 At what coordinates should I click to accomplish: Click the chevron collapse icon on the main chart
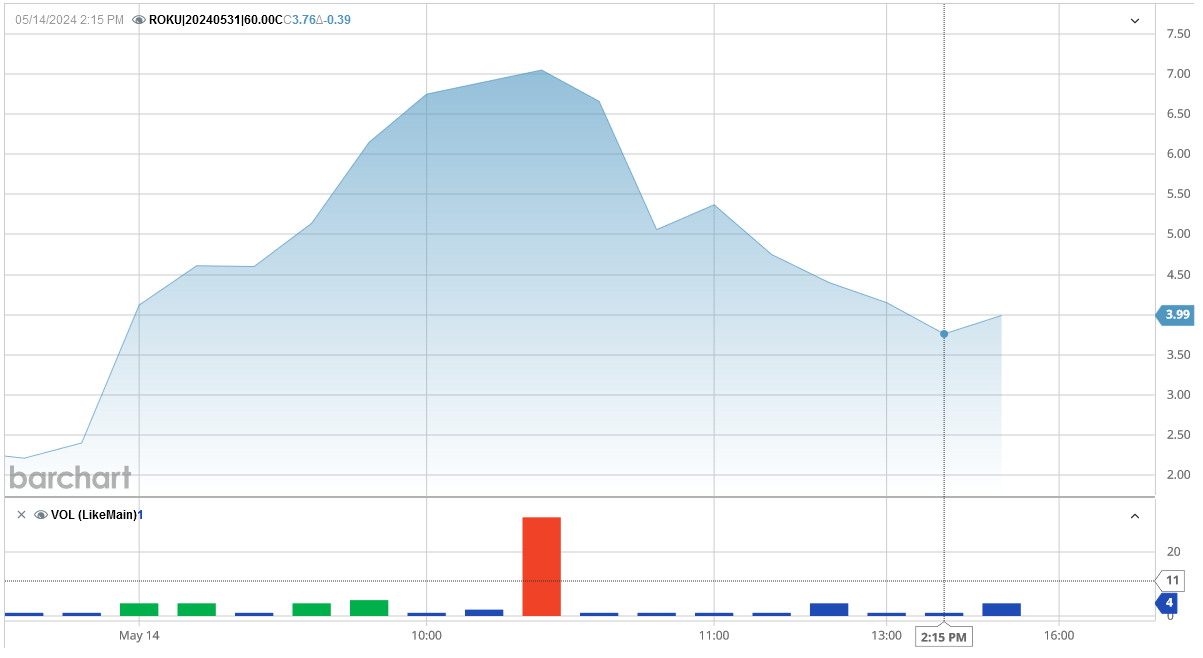1135,19
